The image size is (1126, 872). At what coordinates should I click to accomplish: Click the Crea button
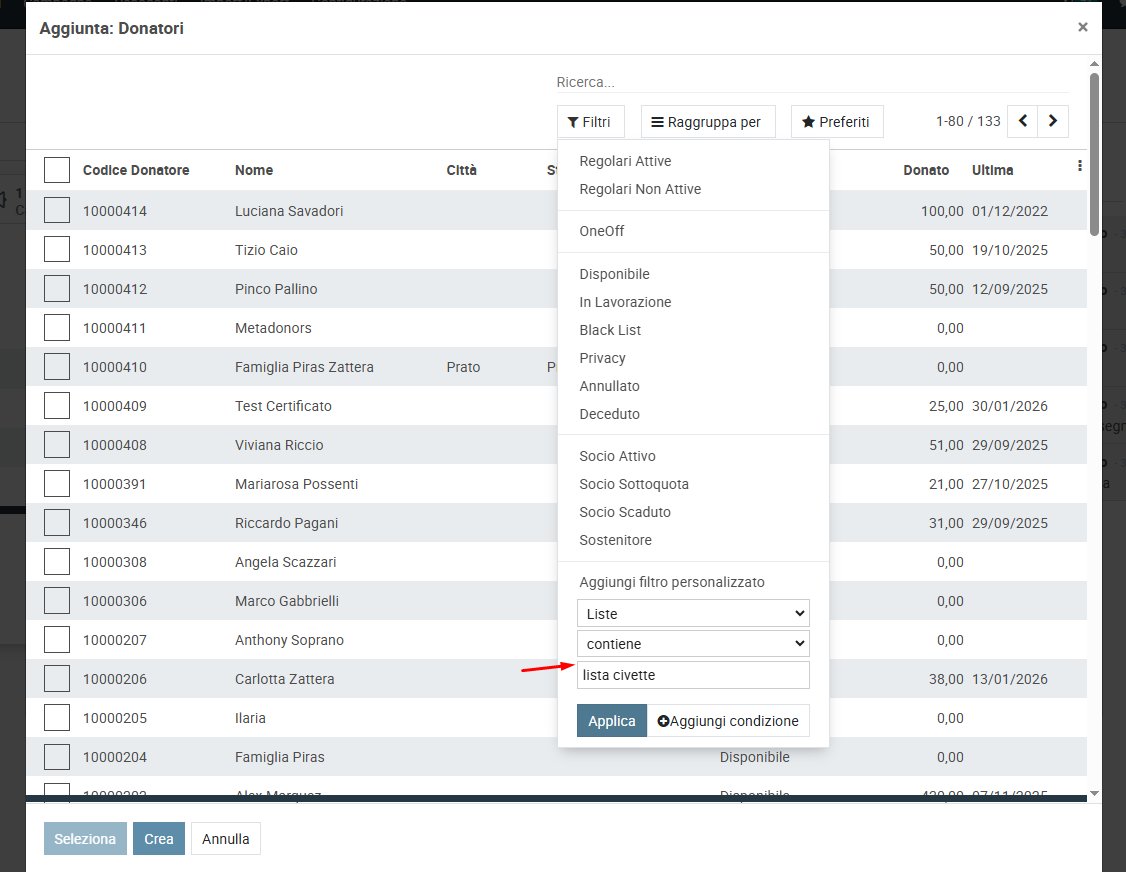pyautogui.click(x=159, y=839)
